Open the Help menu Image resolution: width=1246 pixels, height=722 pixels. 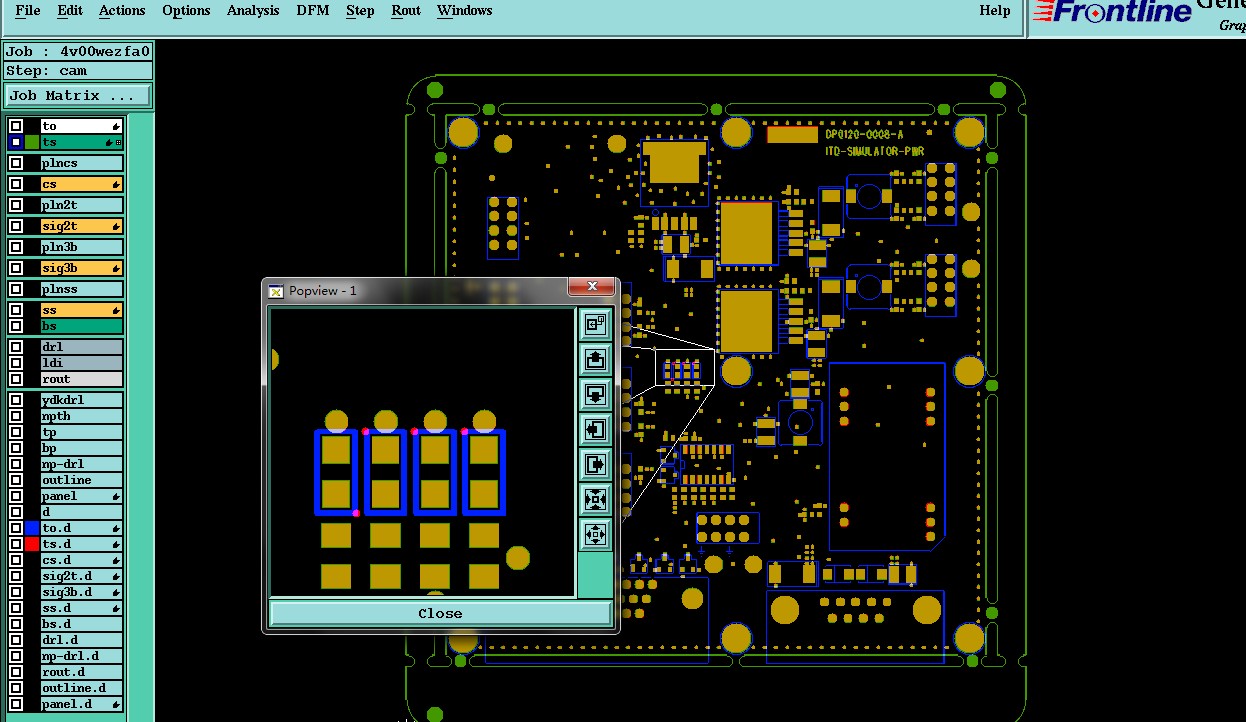pyautogui.click(x=994, y=10)
